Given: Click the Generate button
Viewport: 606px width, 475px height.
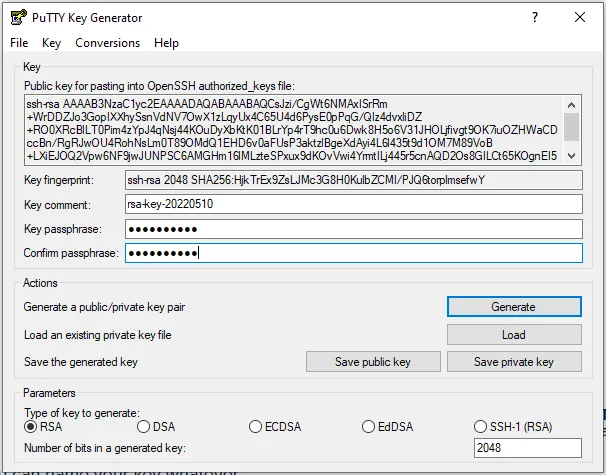Looking at the screenshot, I should [x=514, y=307].
